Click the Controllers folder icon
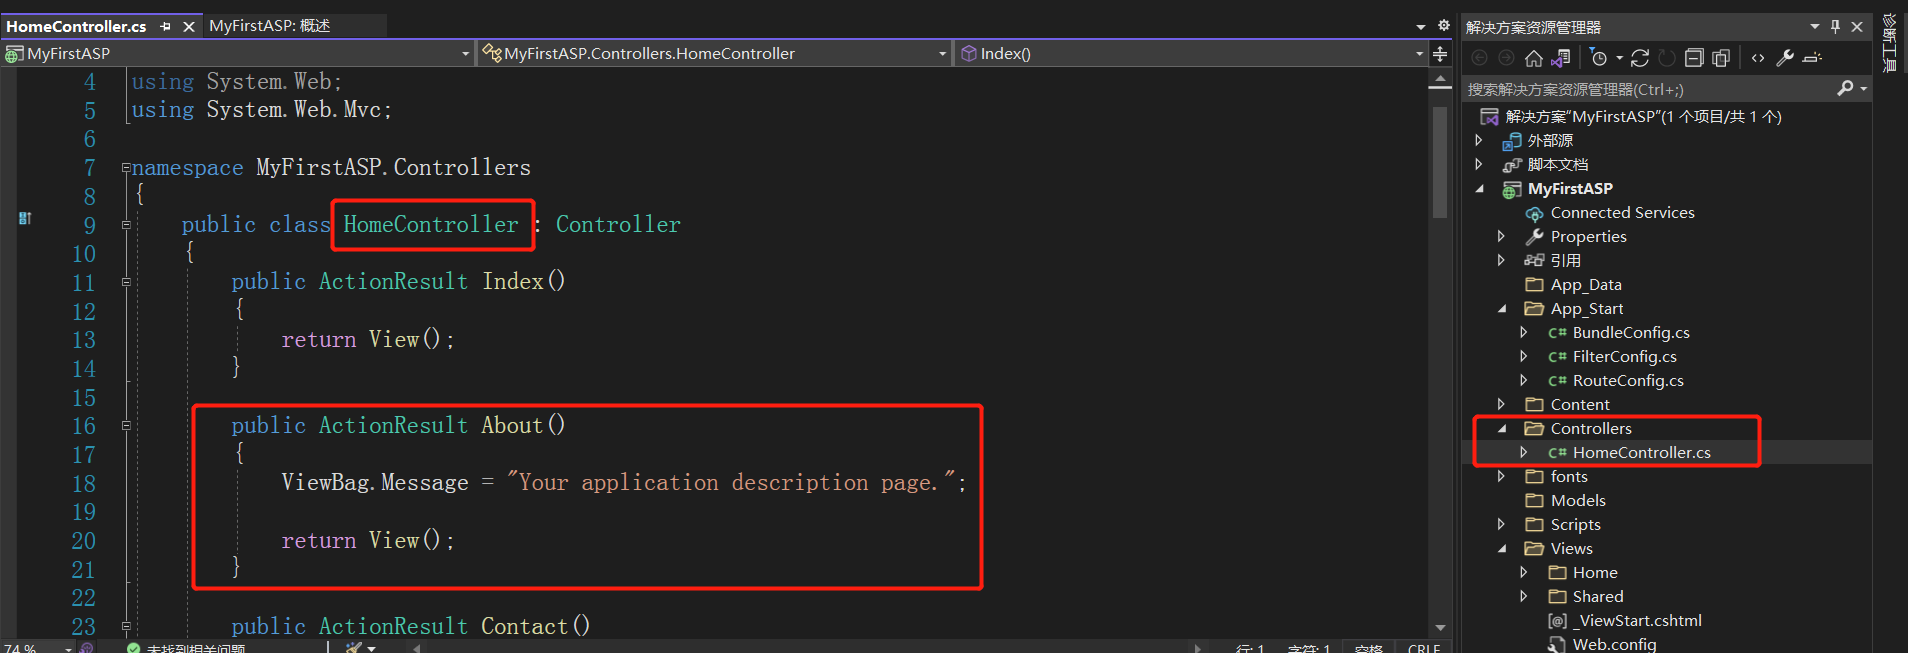1908x653 pixels. (x=1534, y=429)
